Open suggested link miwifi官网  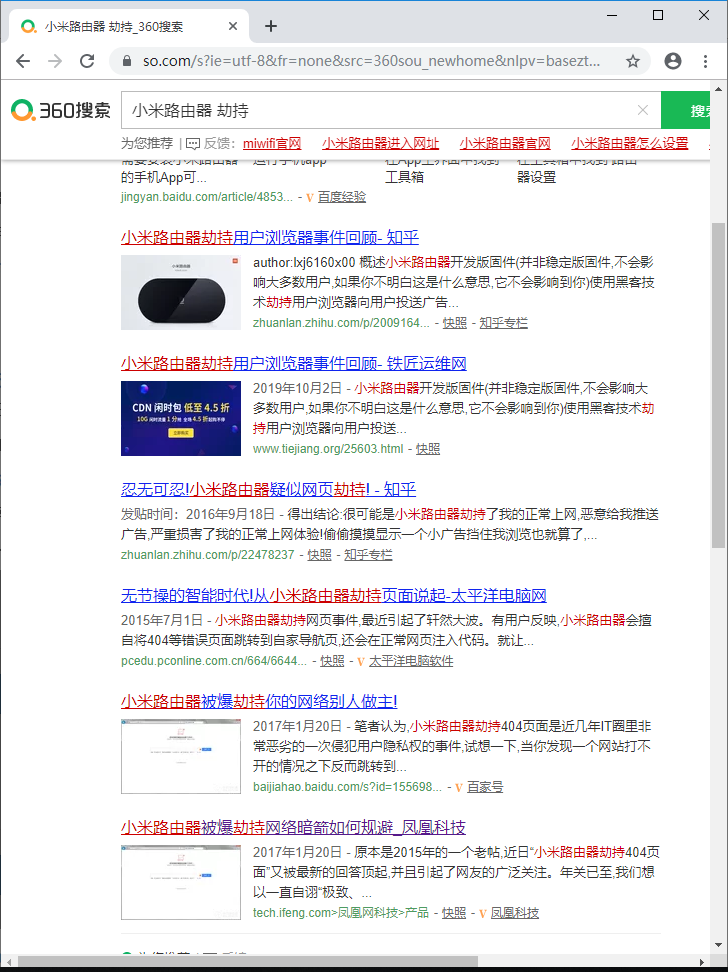tap(272, 144)
